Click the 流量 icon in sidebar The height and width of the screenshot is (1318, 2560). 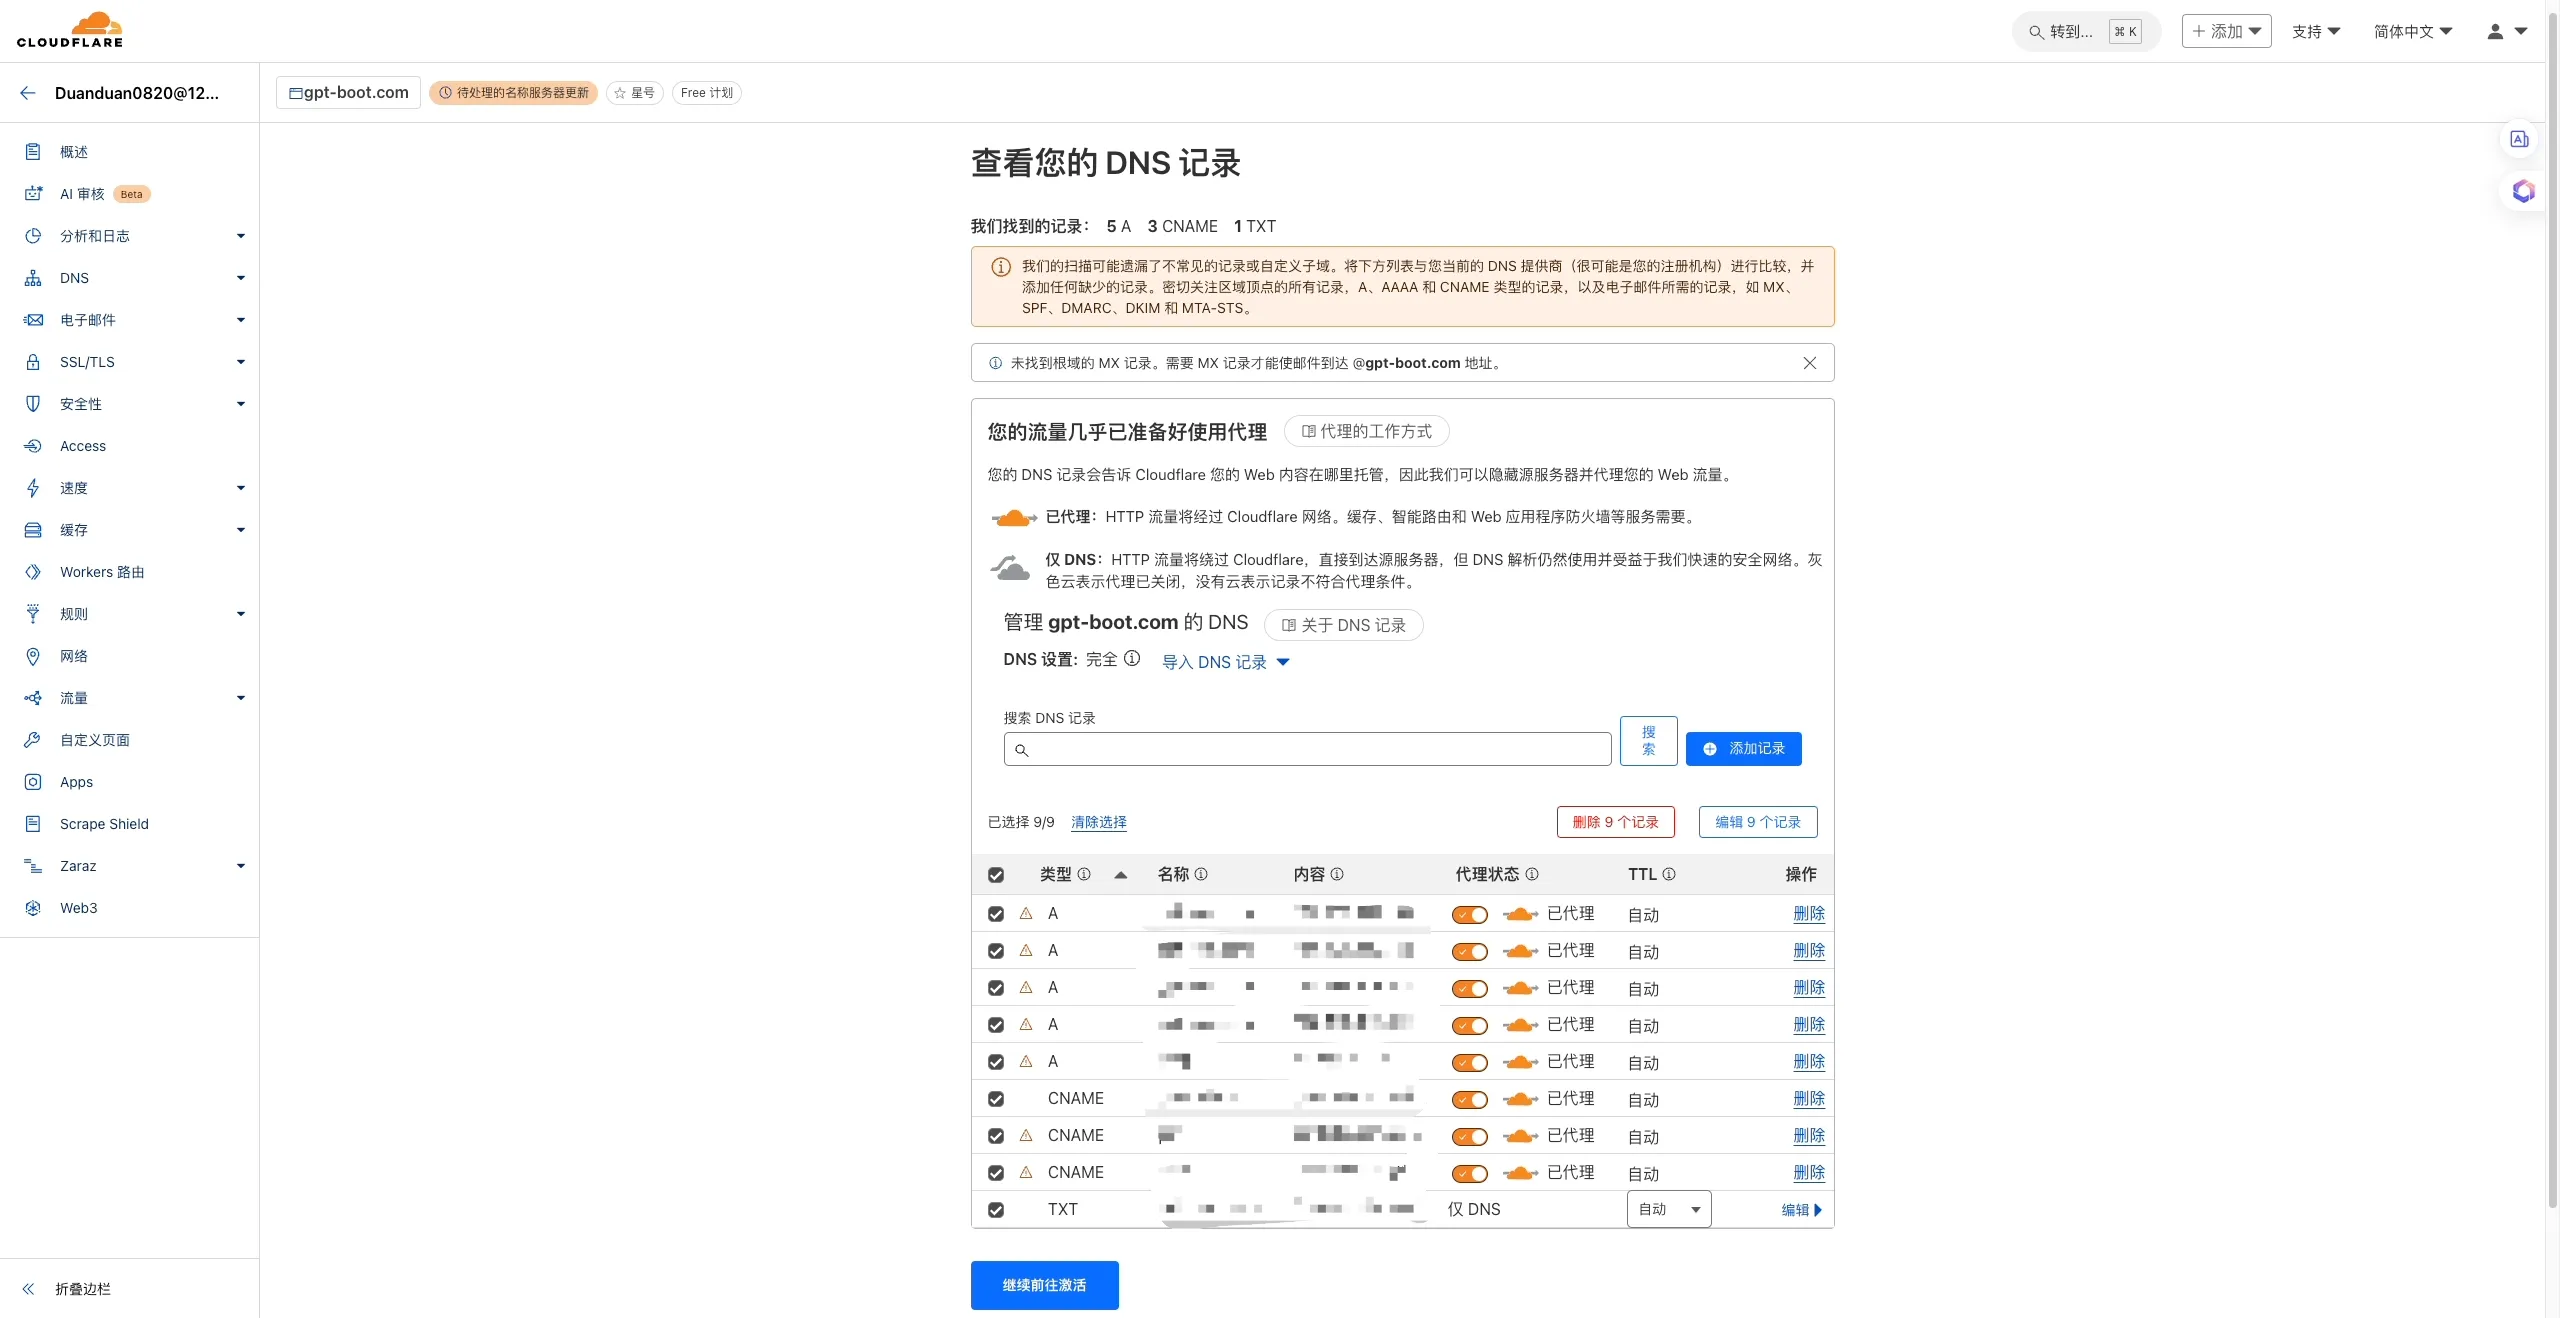point(32,696)
